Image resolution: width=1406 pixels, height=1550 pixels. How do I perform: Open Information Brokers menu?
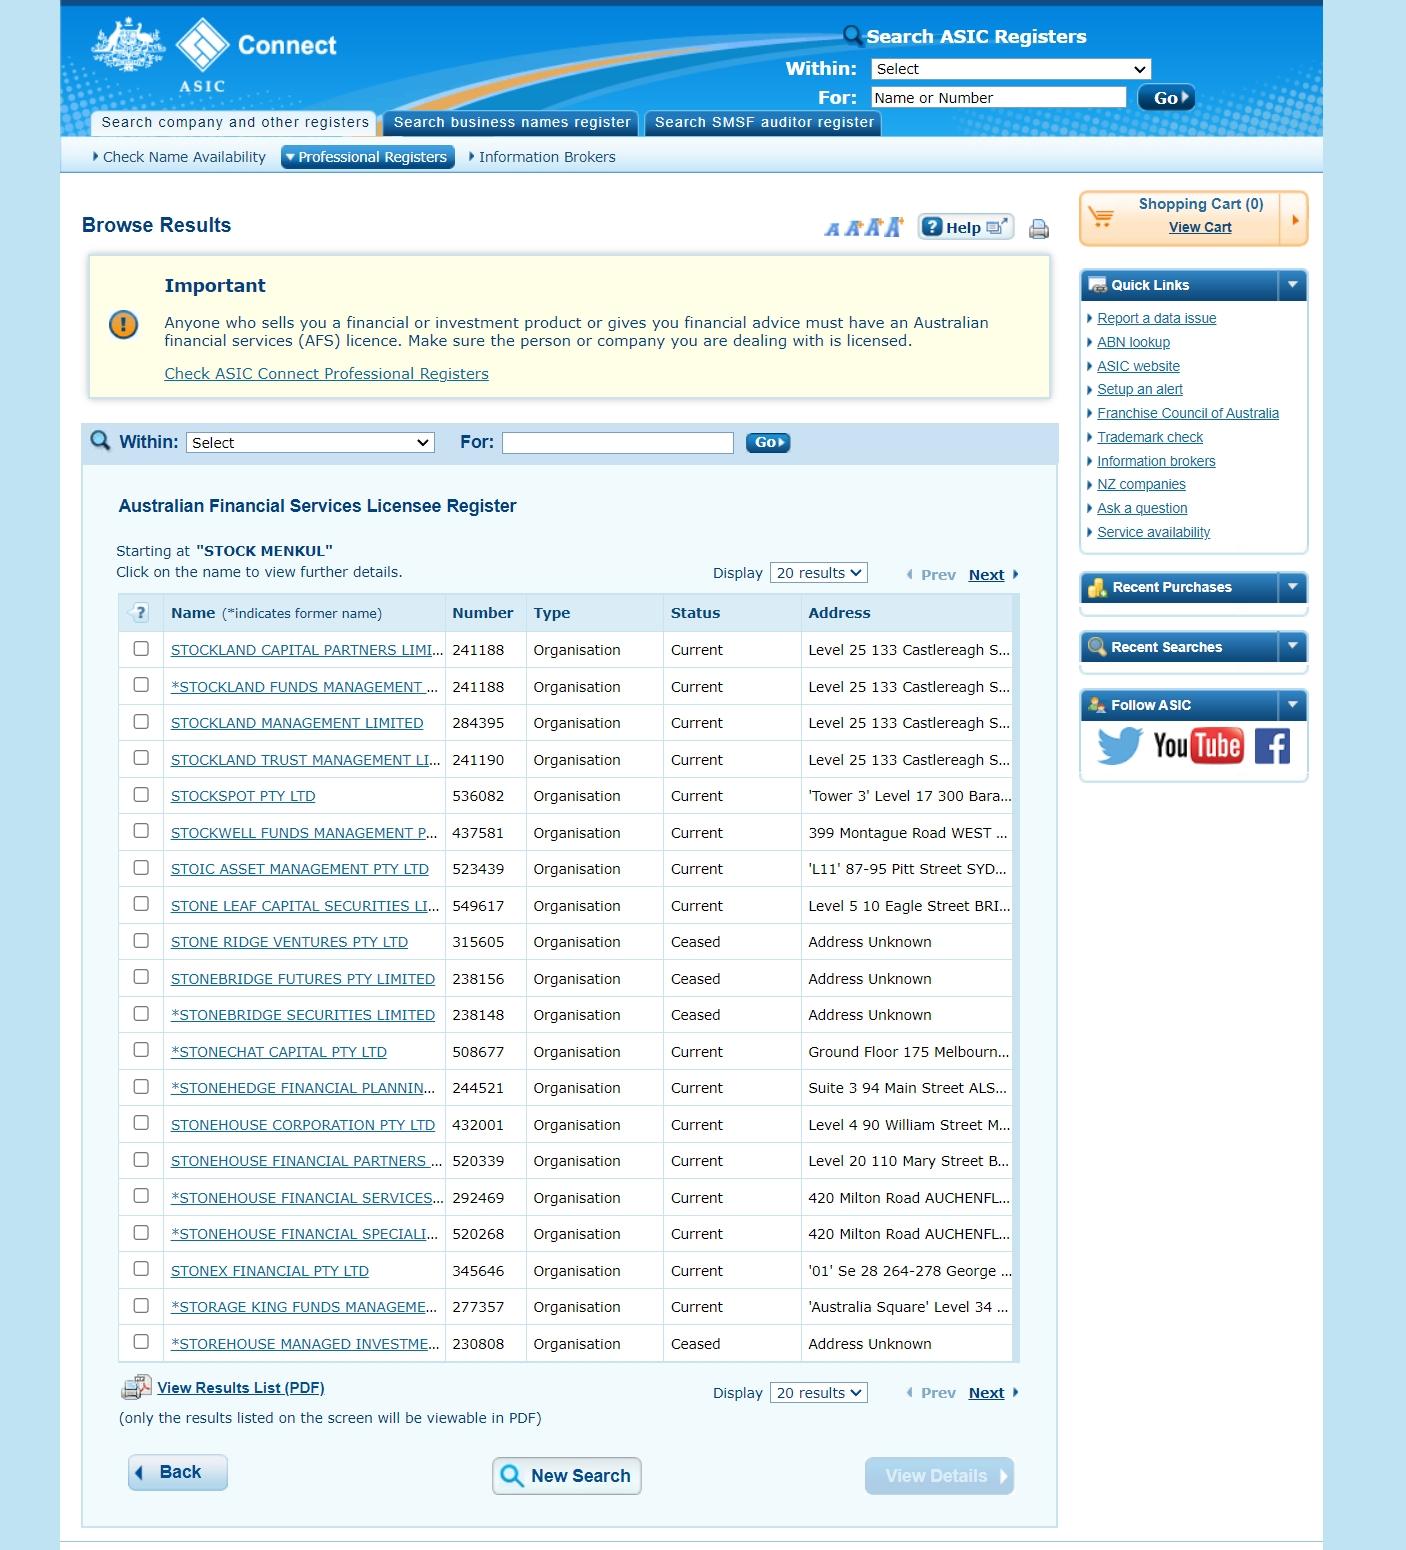pyautogui.click(x=542, y=157)
